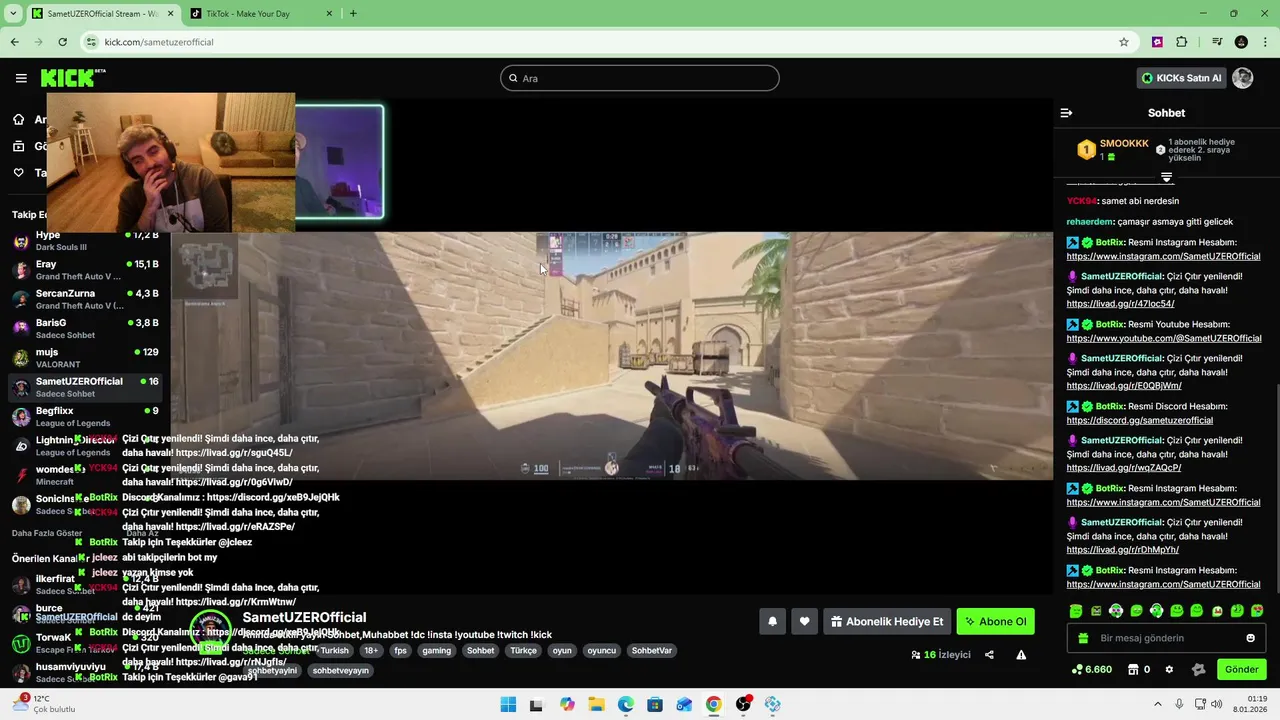Open chat settings gear icon
The height and width of the screenshot is (720, 1280).
pos(1169,669)
